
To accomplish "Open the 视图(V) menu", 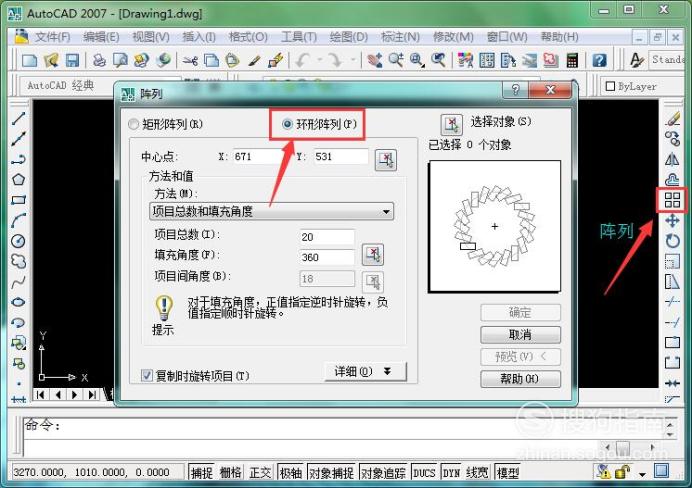I will click(x=150, y=37).
